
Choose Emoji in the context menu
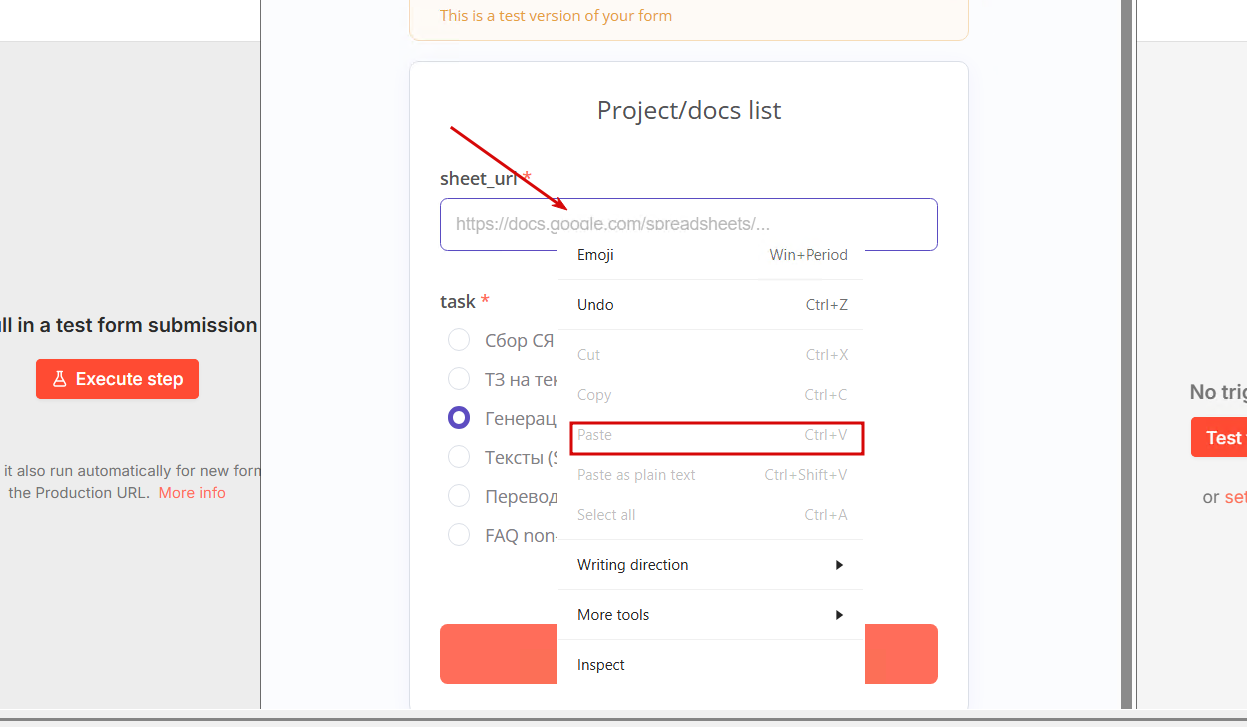click(596, 255)
